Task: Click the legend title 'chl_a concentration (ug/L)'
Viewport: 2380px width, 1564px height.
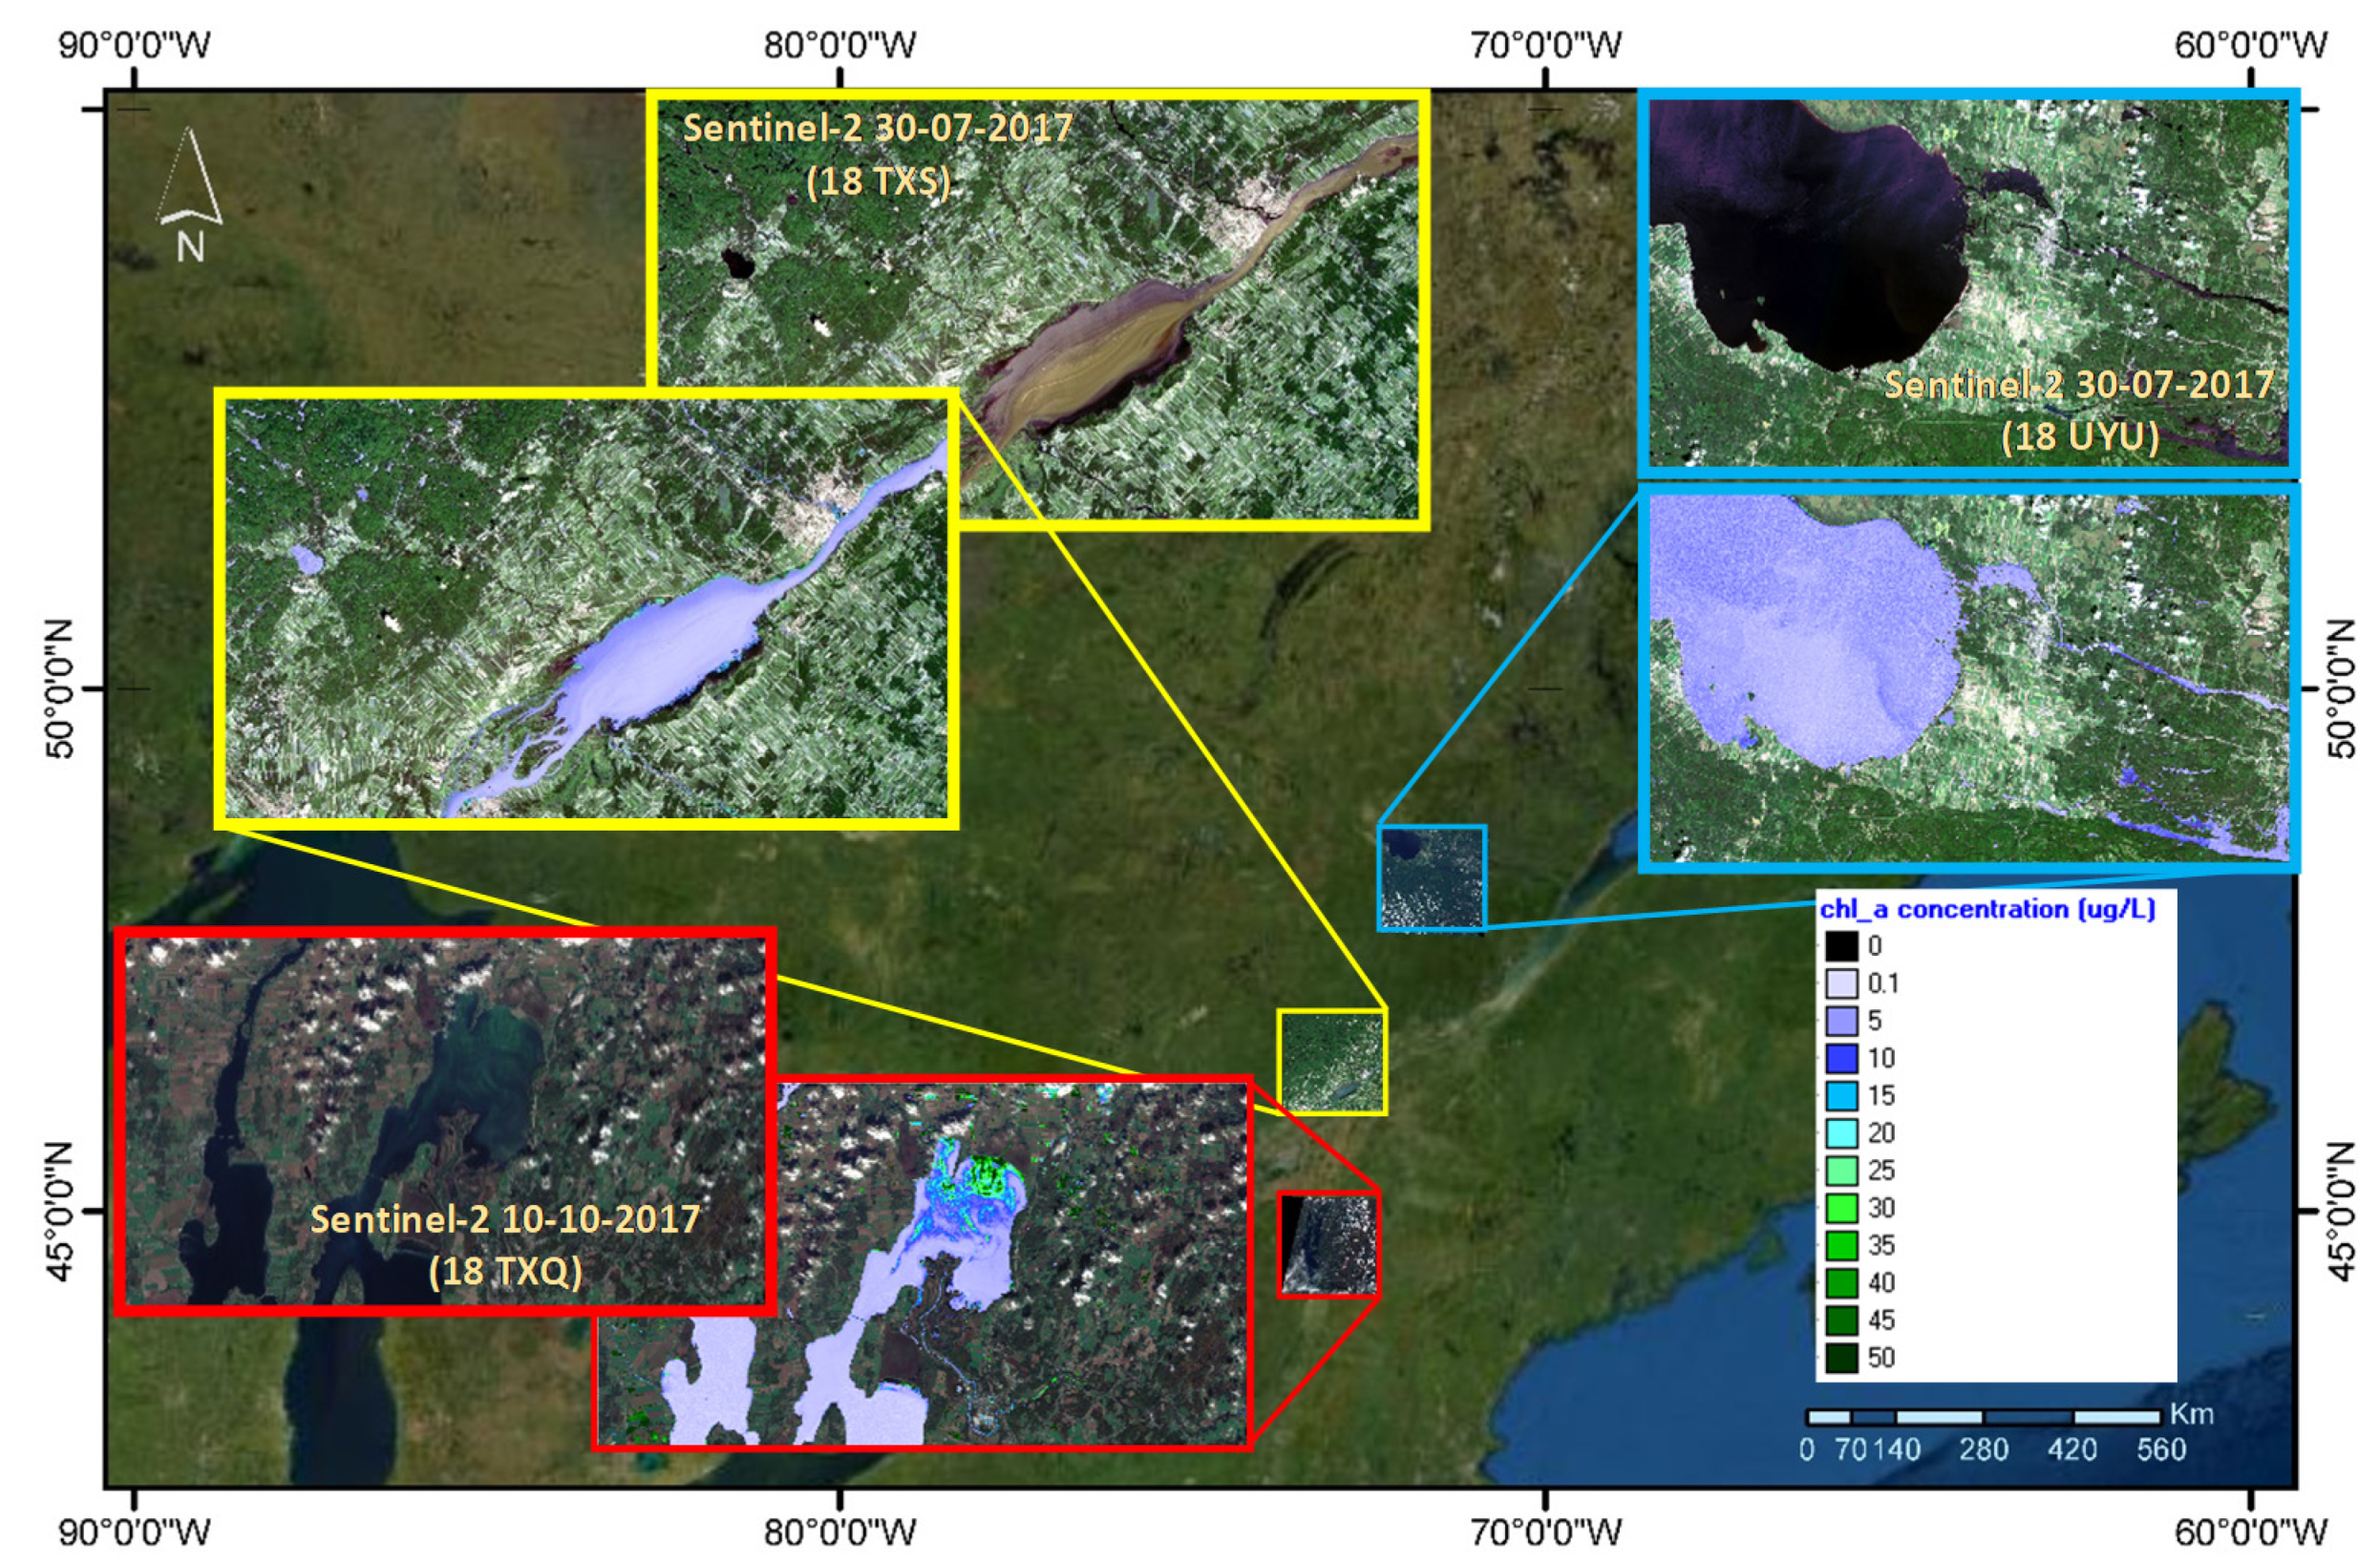Action: (1987, 909)
